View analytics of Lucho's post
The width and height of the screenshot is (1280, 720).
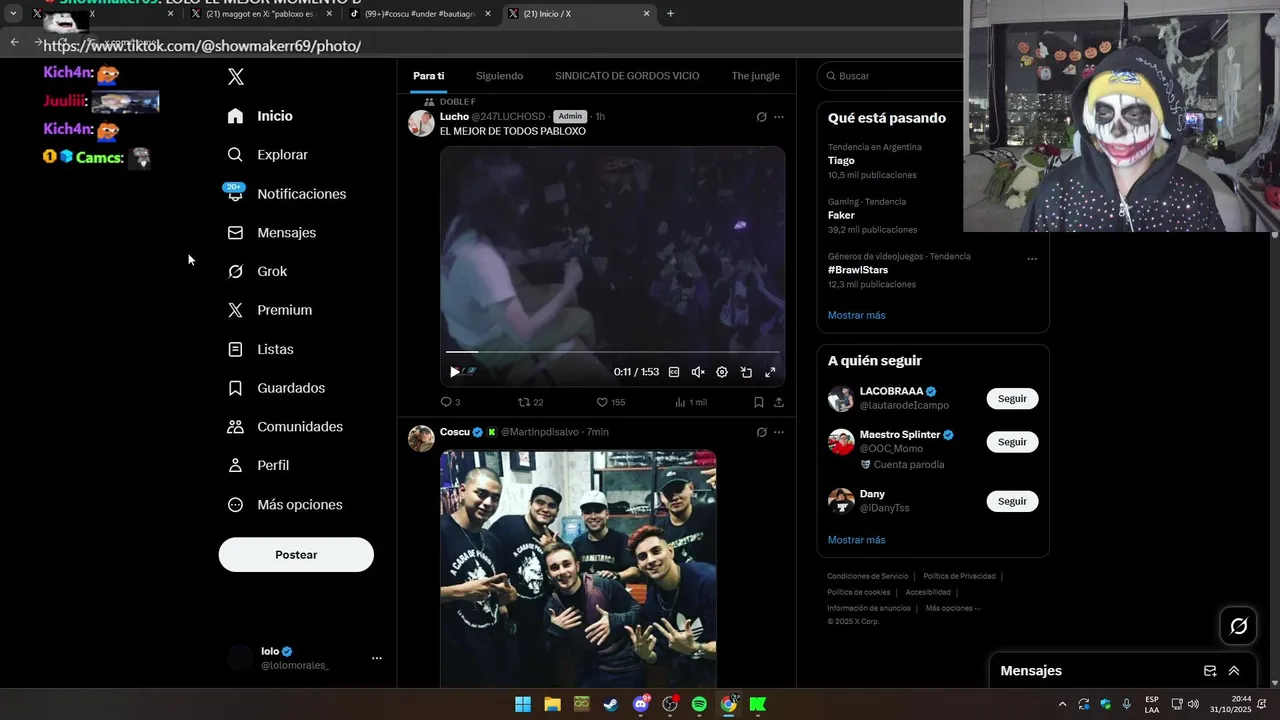coord(690,402)
